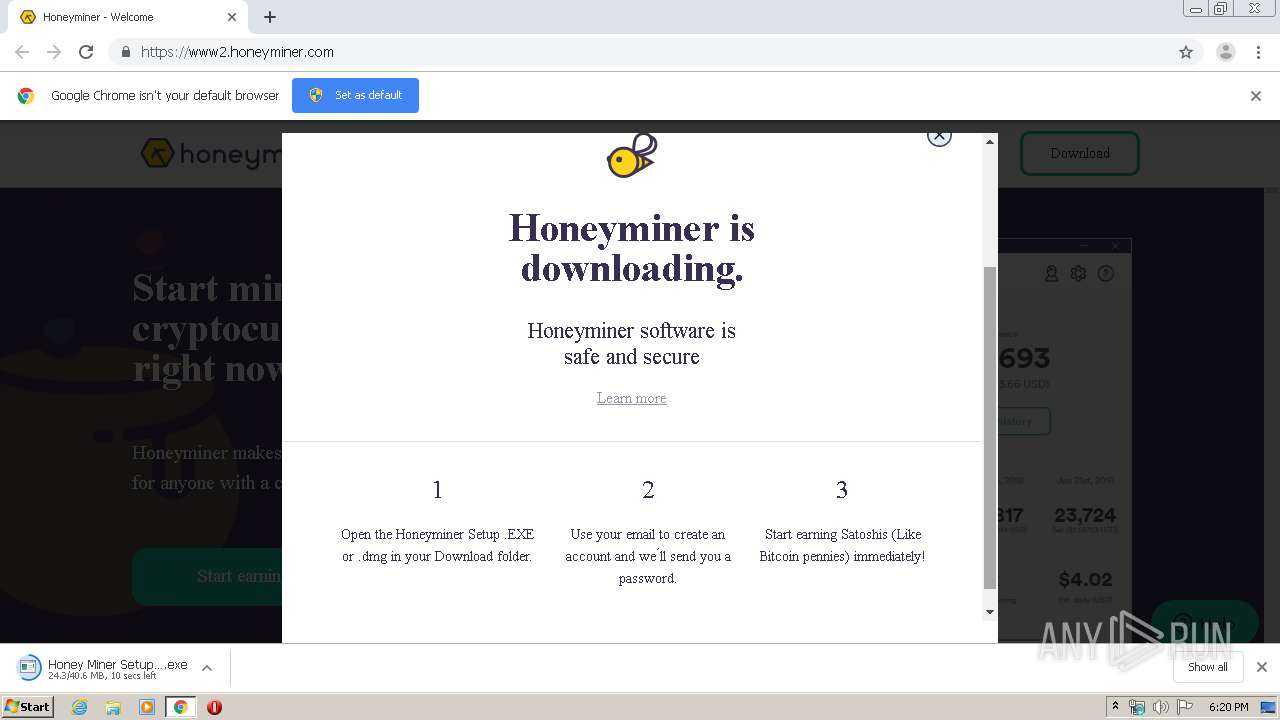Click the Start earning button on the background page
The height and width of the screenshot is (720, 1280).
(207, 576)
